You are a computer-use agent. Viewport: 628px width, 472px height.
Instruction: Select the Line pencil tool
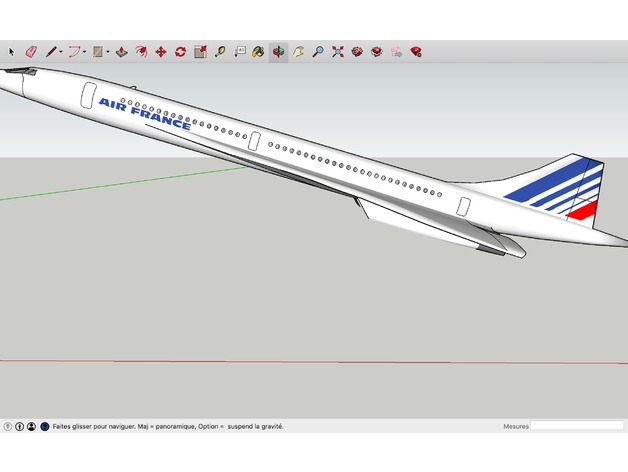pos(51,52)
